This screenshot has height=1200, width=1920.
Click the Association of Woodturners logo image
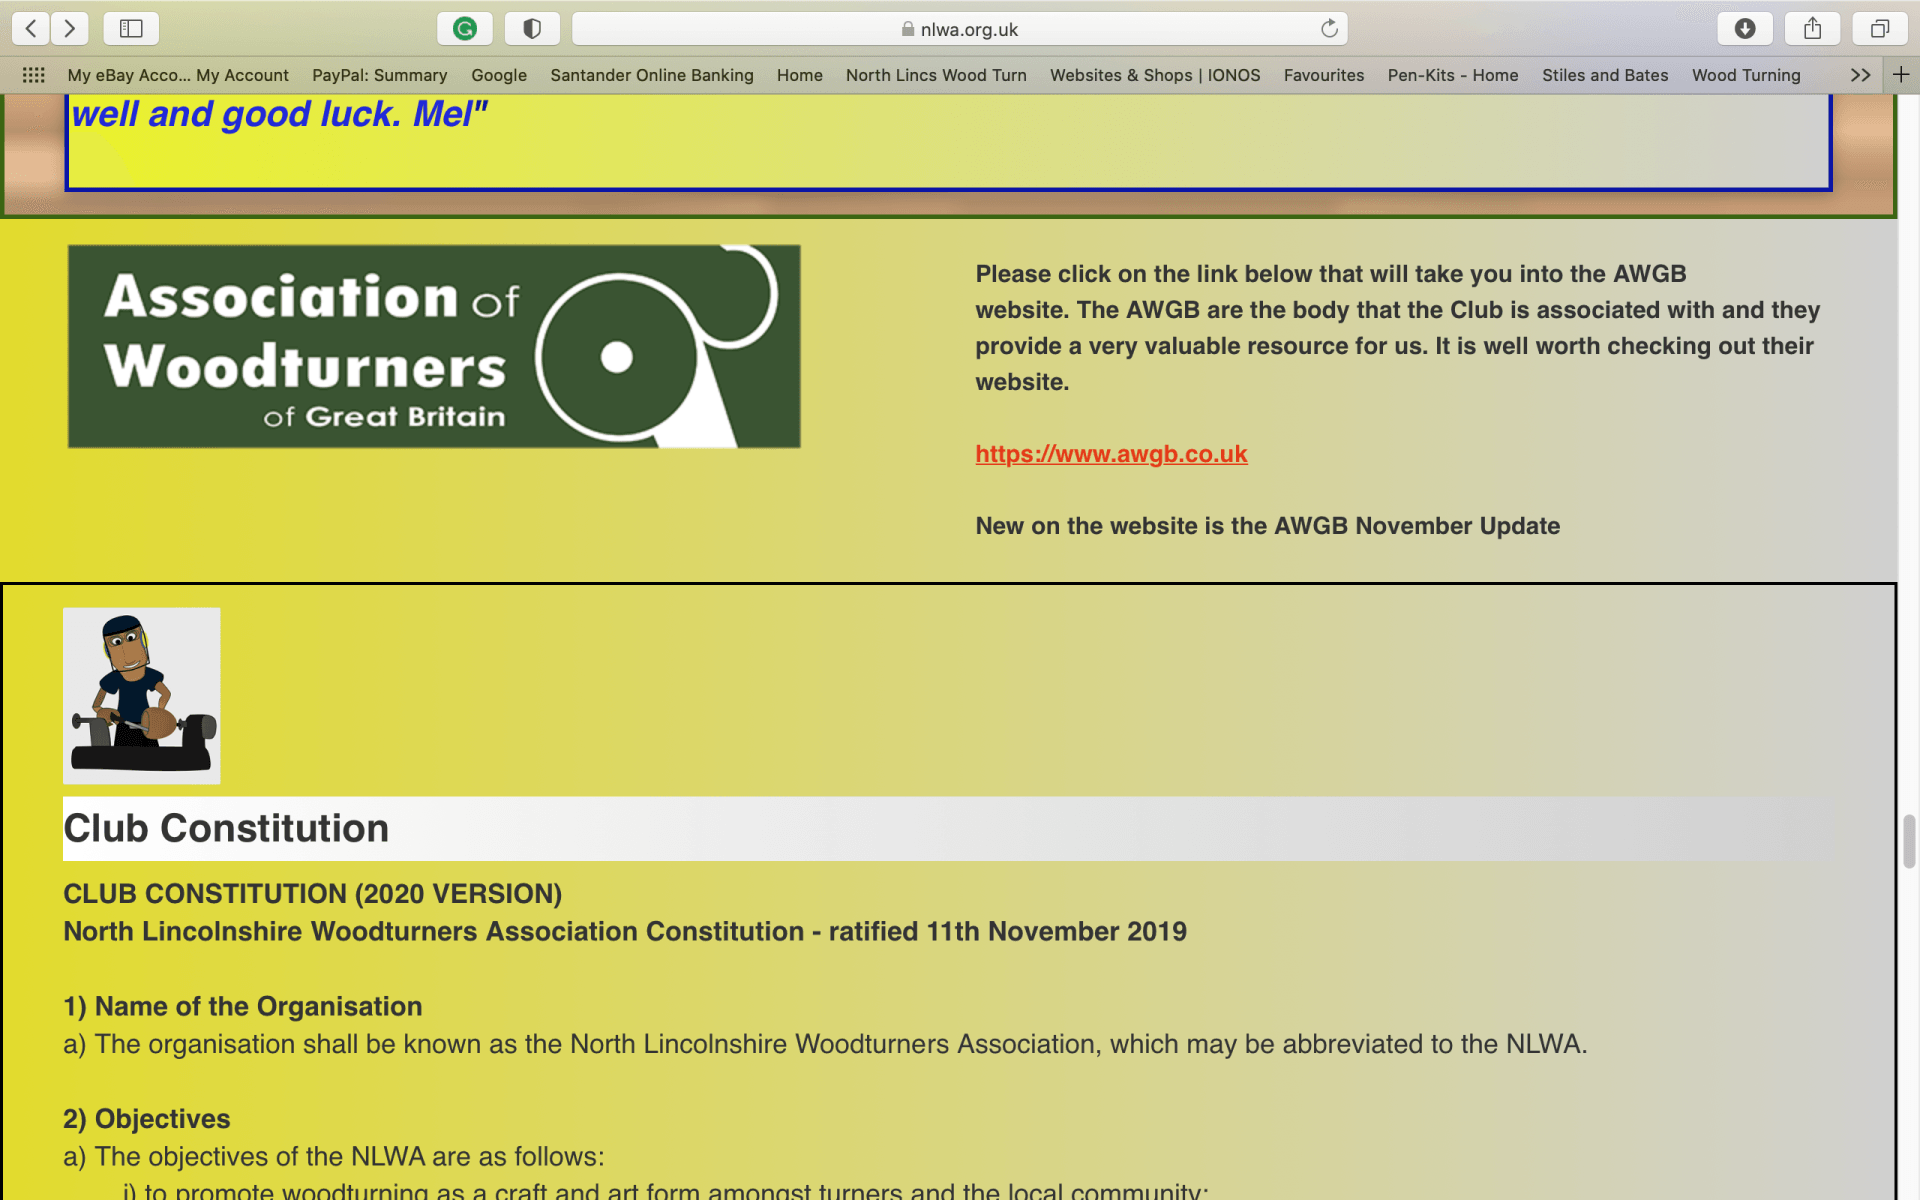coord(434,346)
